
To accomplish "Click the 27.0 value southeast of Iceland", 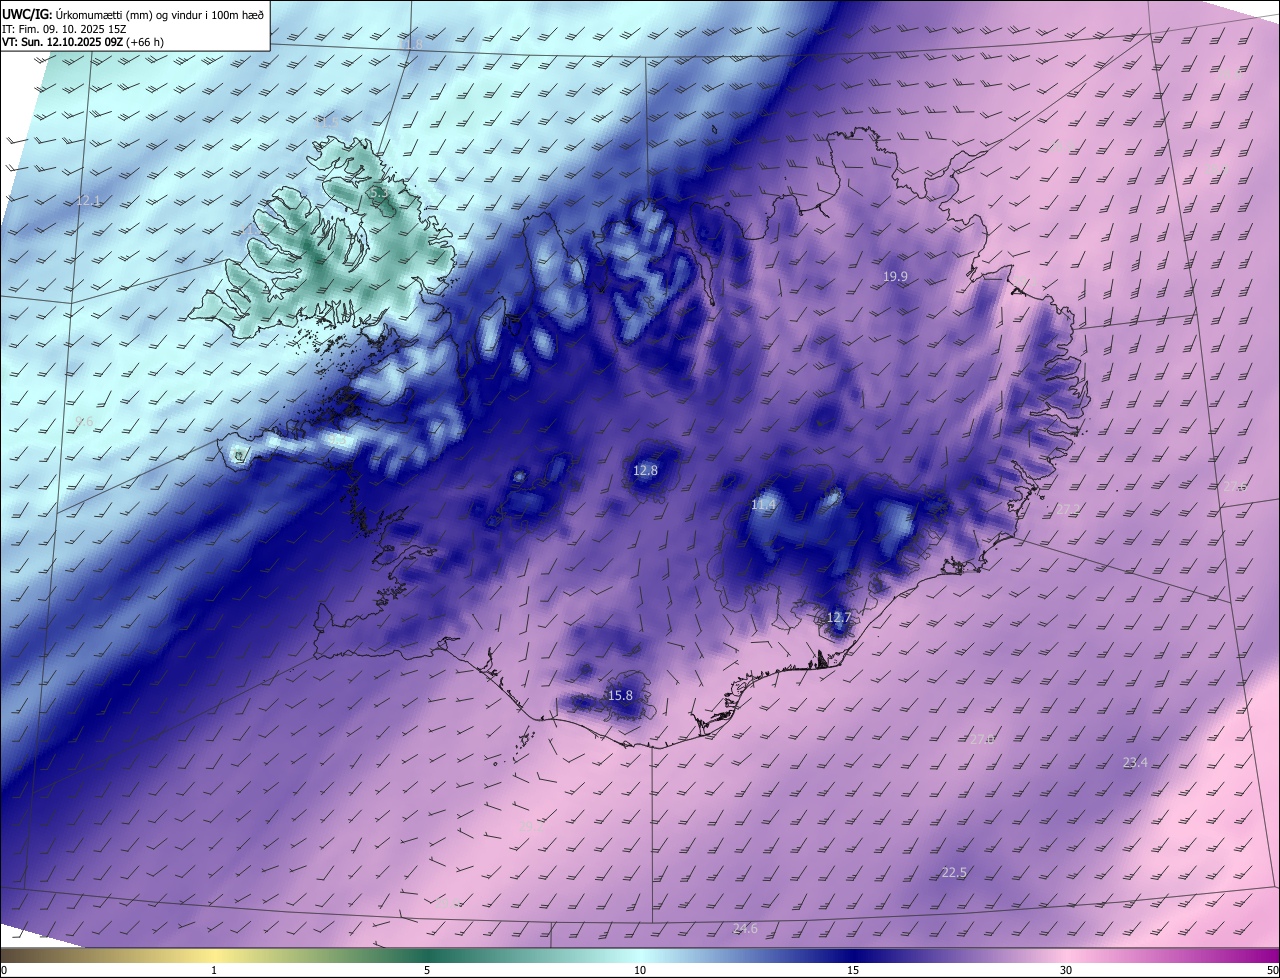I will (982, 739).
